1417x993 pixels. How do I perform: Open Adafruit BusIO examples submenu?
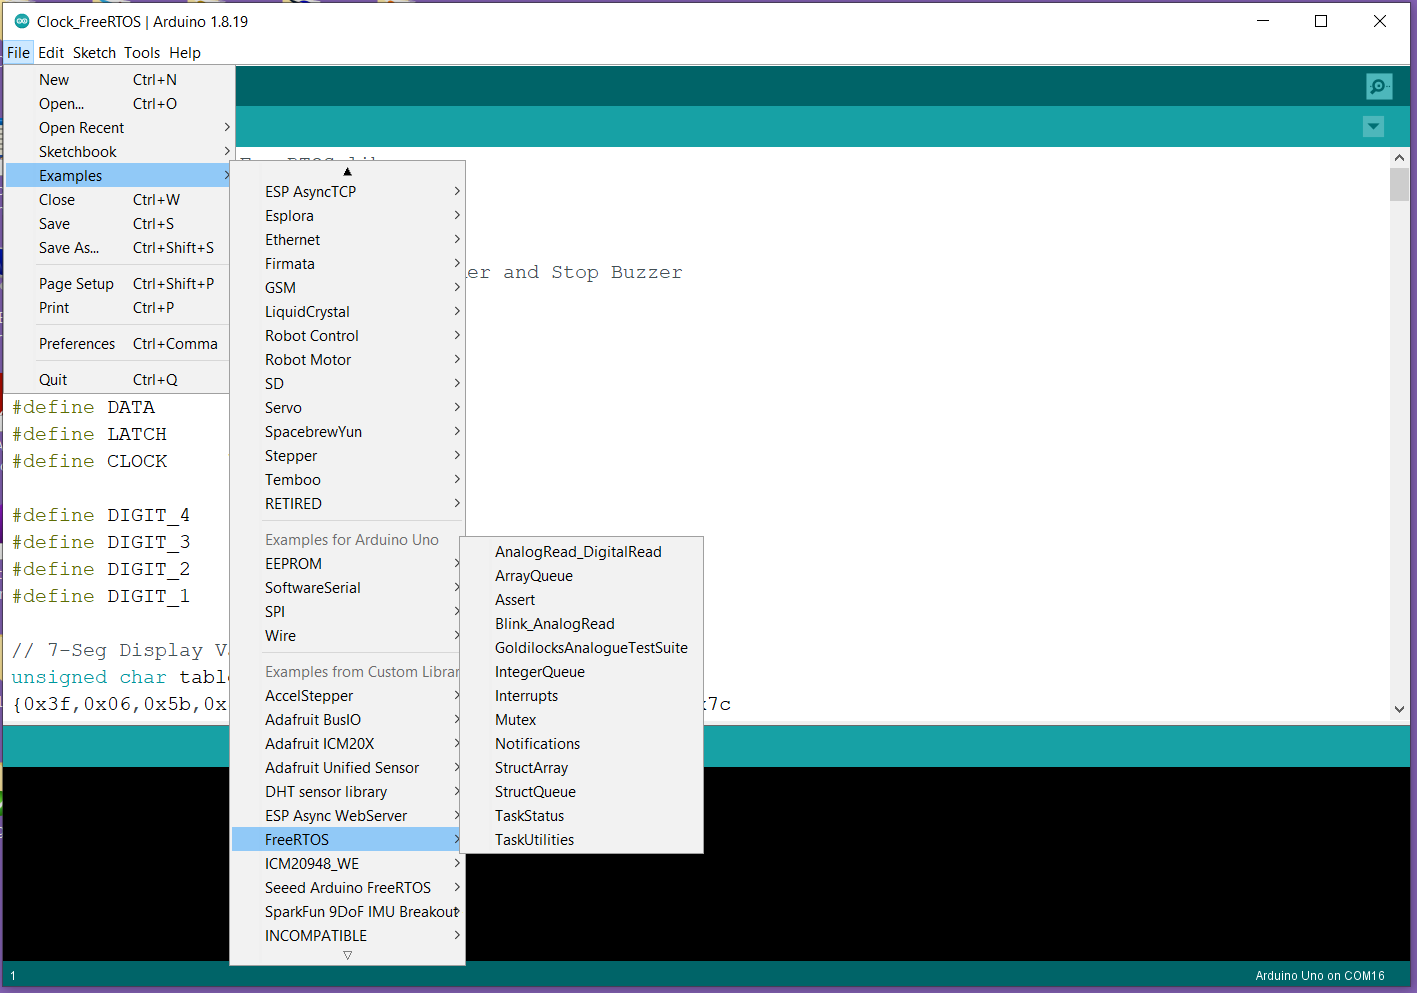click(x=348, y=720)
